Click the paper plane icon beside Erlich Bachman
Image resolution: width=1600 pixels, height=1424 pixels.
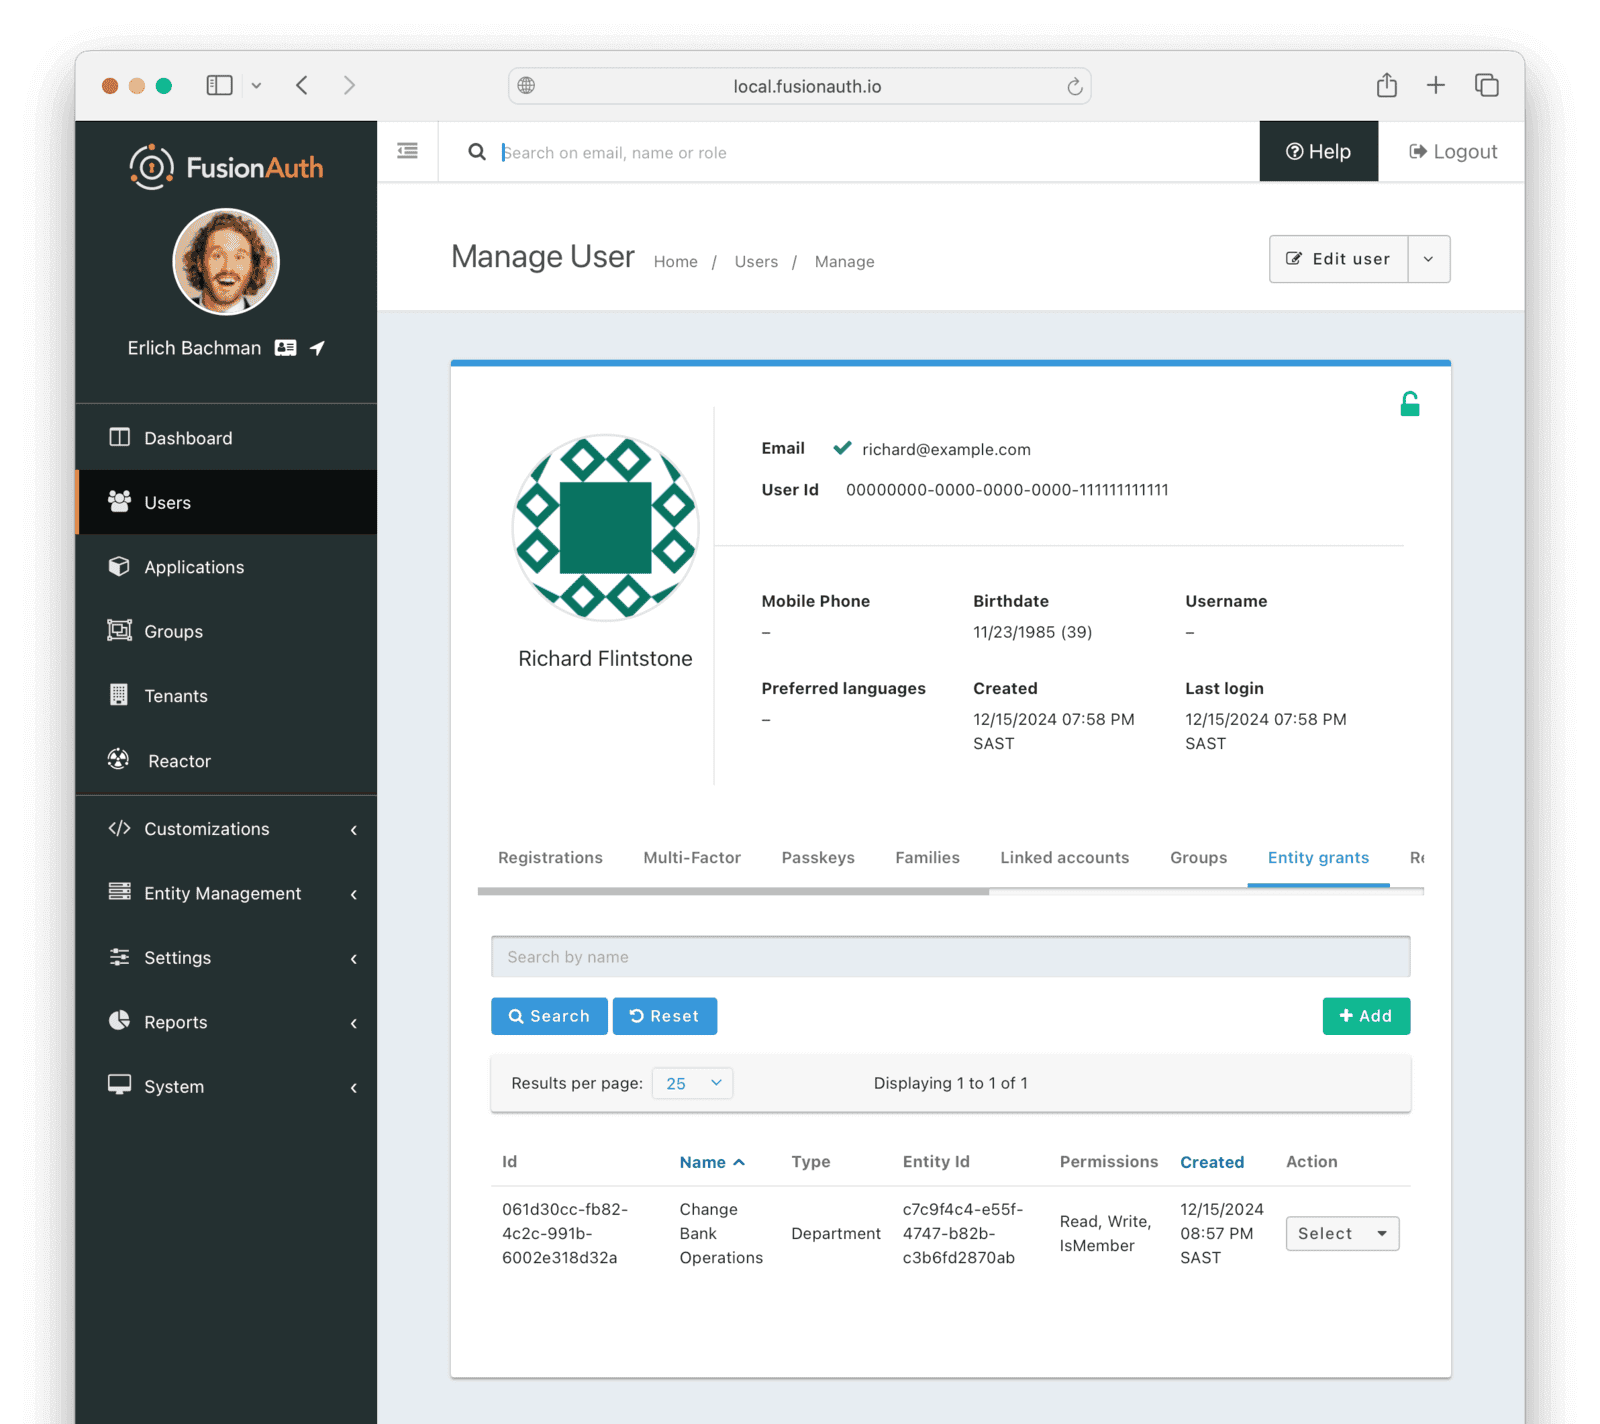317,348
